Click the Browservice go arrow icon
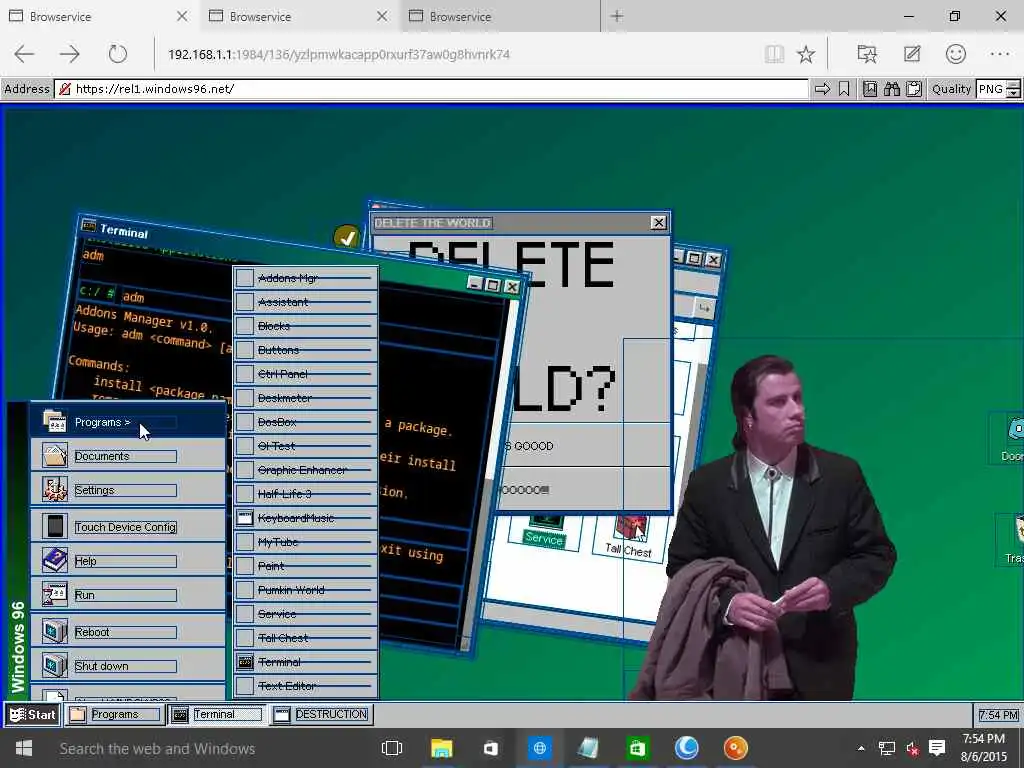This screenshot has width=1024, height=768. tap(822, 89)
